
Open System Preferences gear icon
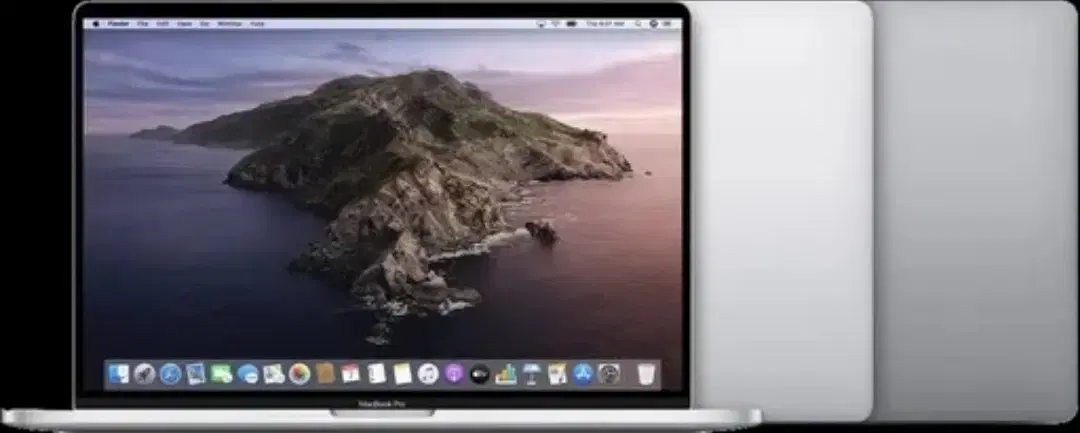click(x=609, y=374)
